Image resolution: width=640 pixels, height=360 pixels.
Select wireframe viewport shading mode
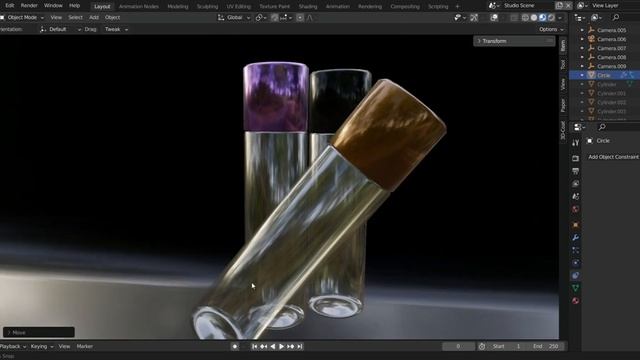[x=525, y=18]
